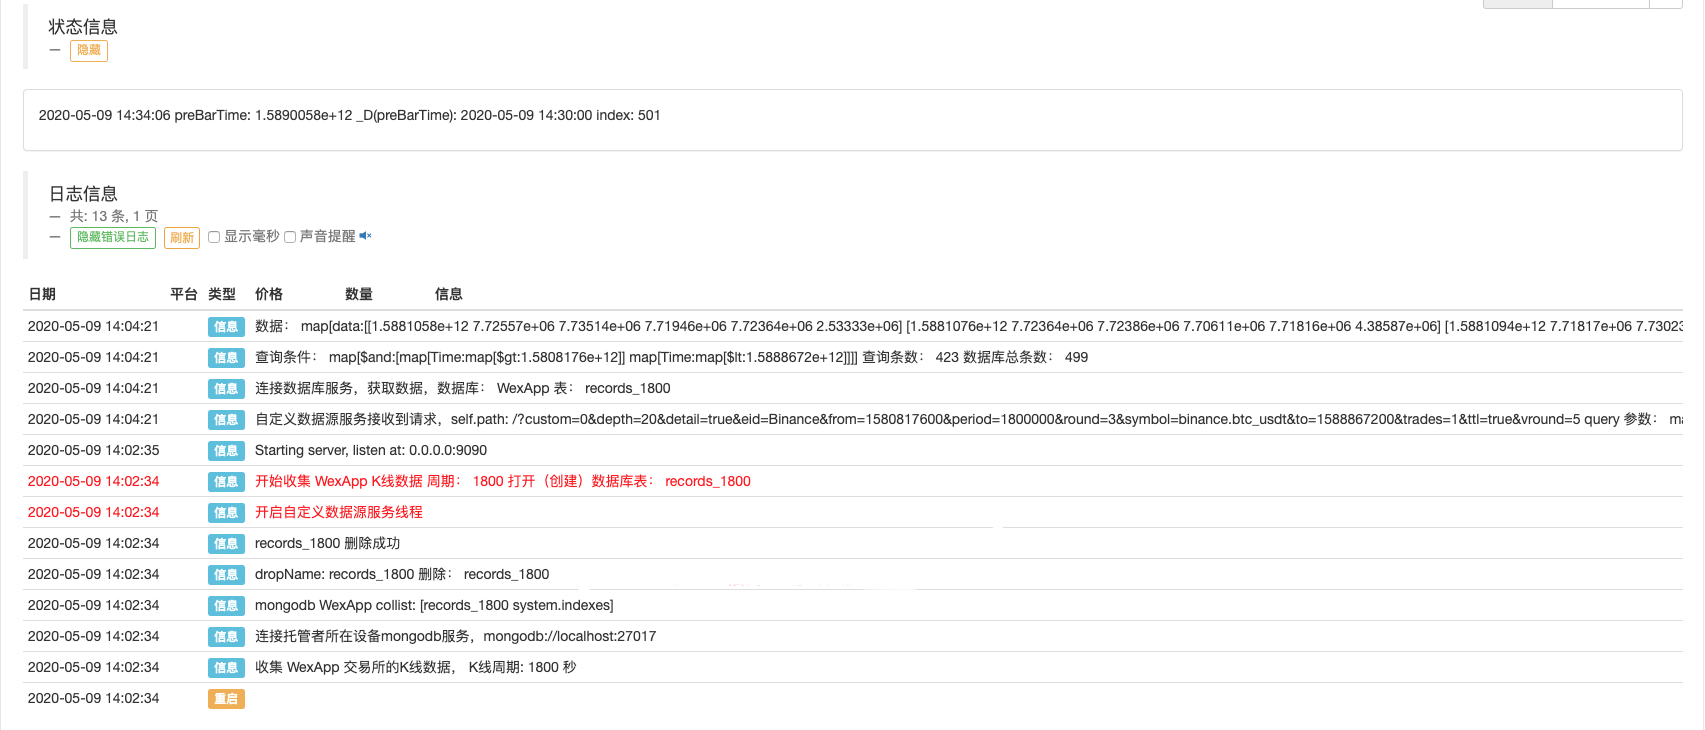Click the 平台 column header

point(184,294)
